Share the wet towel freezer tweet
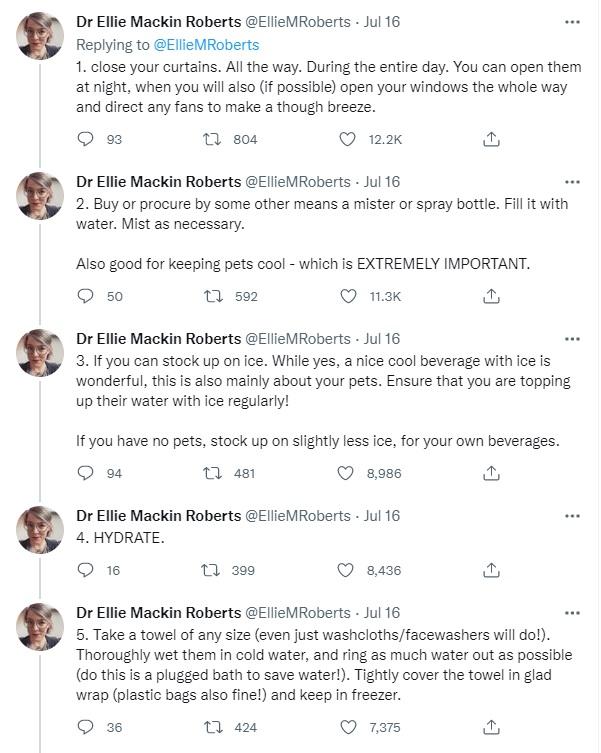601x753 pixels. click(491, 727)
